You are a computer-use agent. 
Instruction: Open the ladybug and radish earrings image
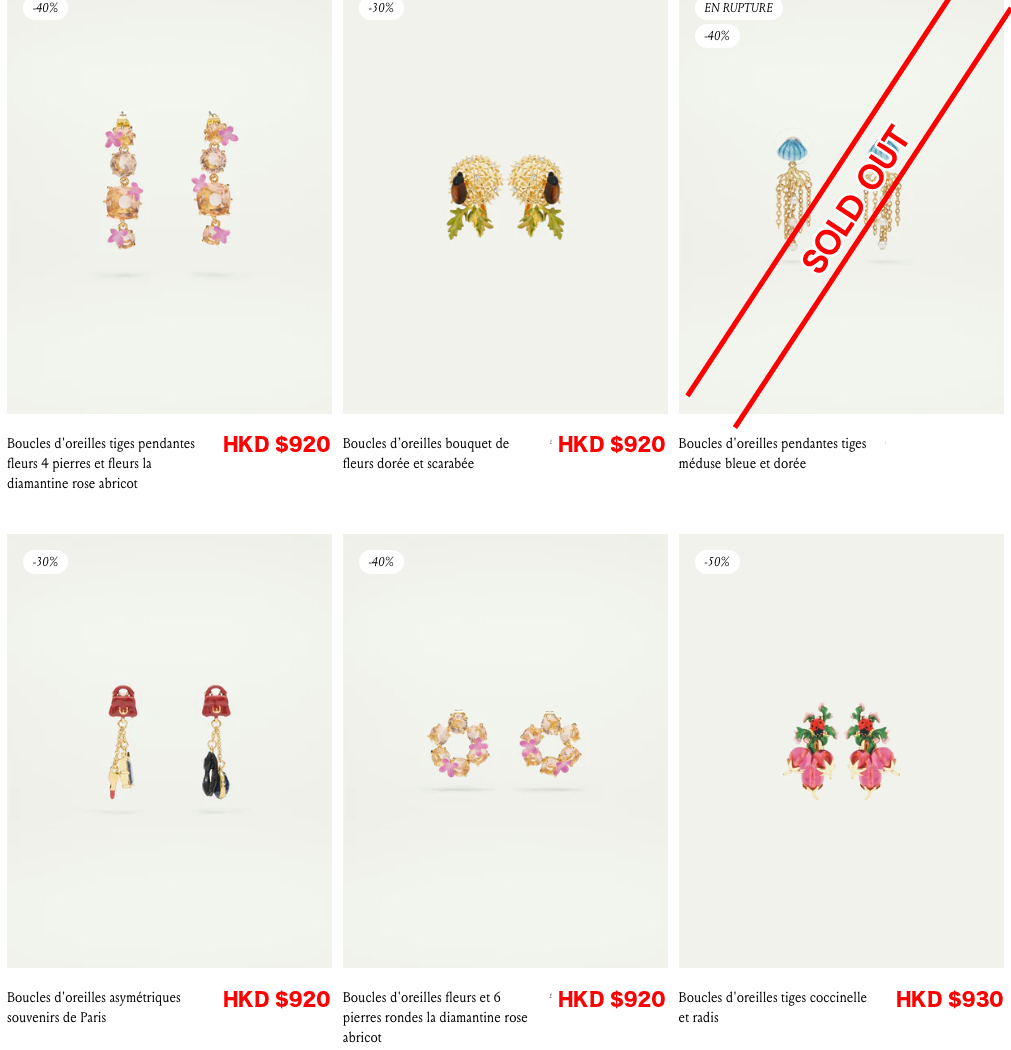841,751
